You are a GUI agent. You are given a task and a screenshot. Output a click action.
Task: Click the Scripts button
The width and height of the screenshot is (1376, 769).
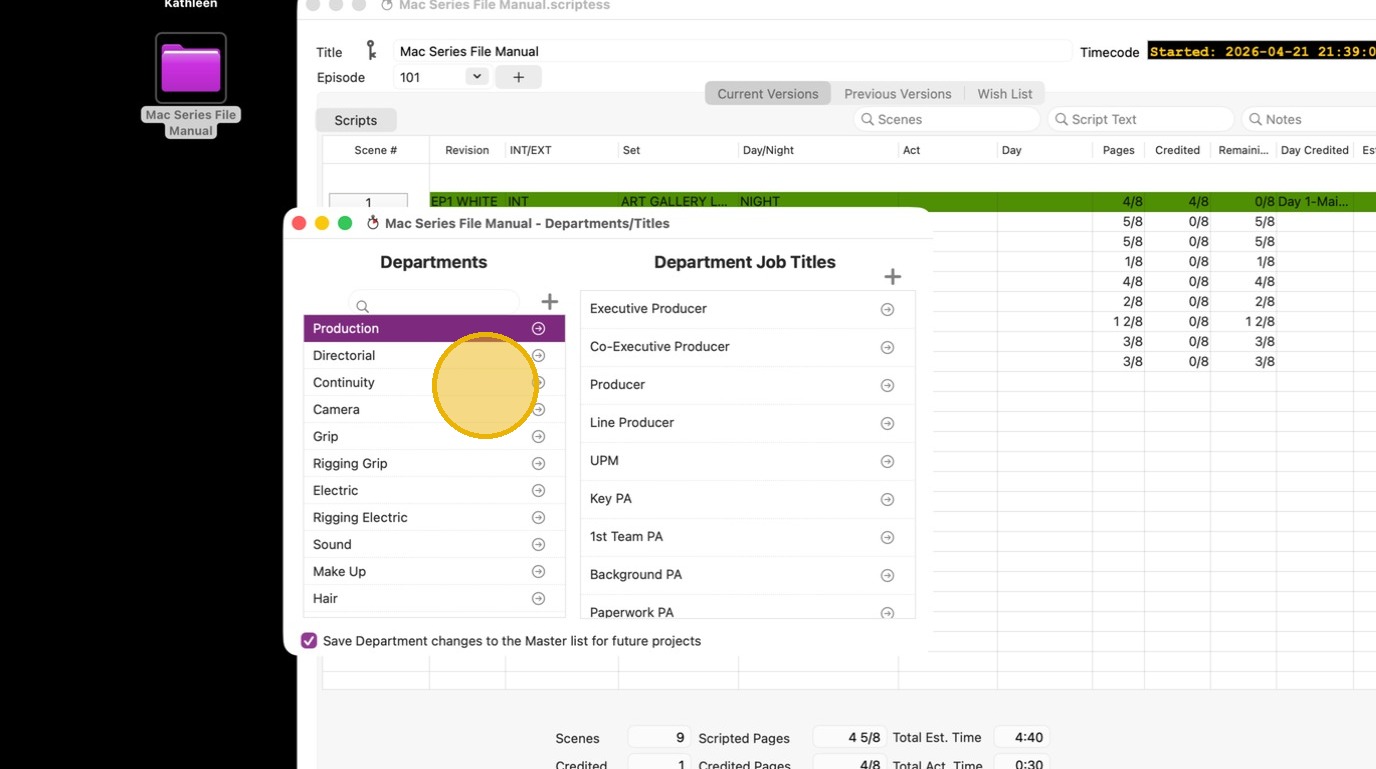click(x=356, y=120)
